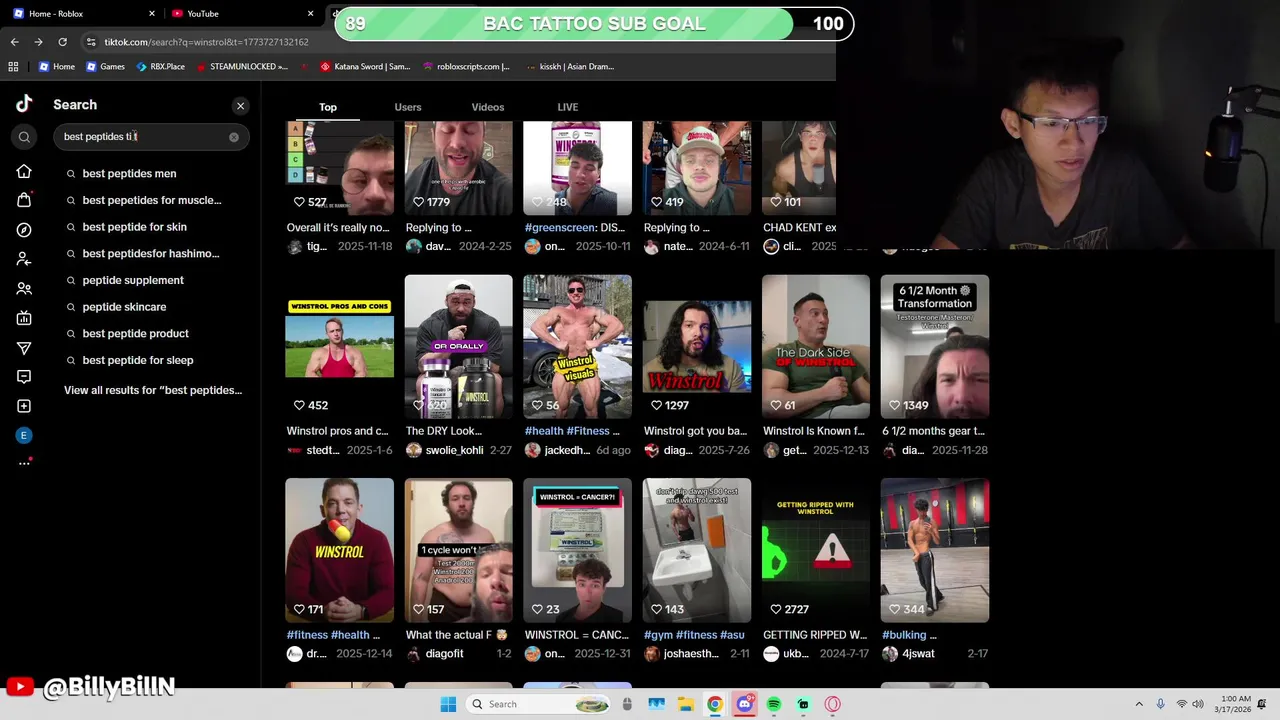Open '6 1/2 Month Transformation' video thumbnail
The height and width of the screenshot is (720, 1280).
coord(935,346)
